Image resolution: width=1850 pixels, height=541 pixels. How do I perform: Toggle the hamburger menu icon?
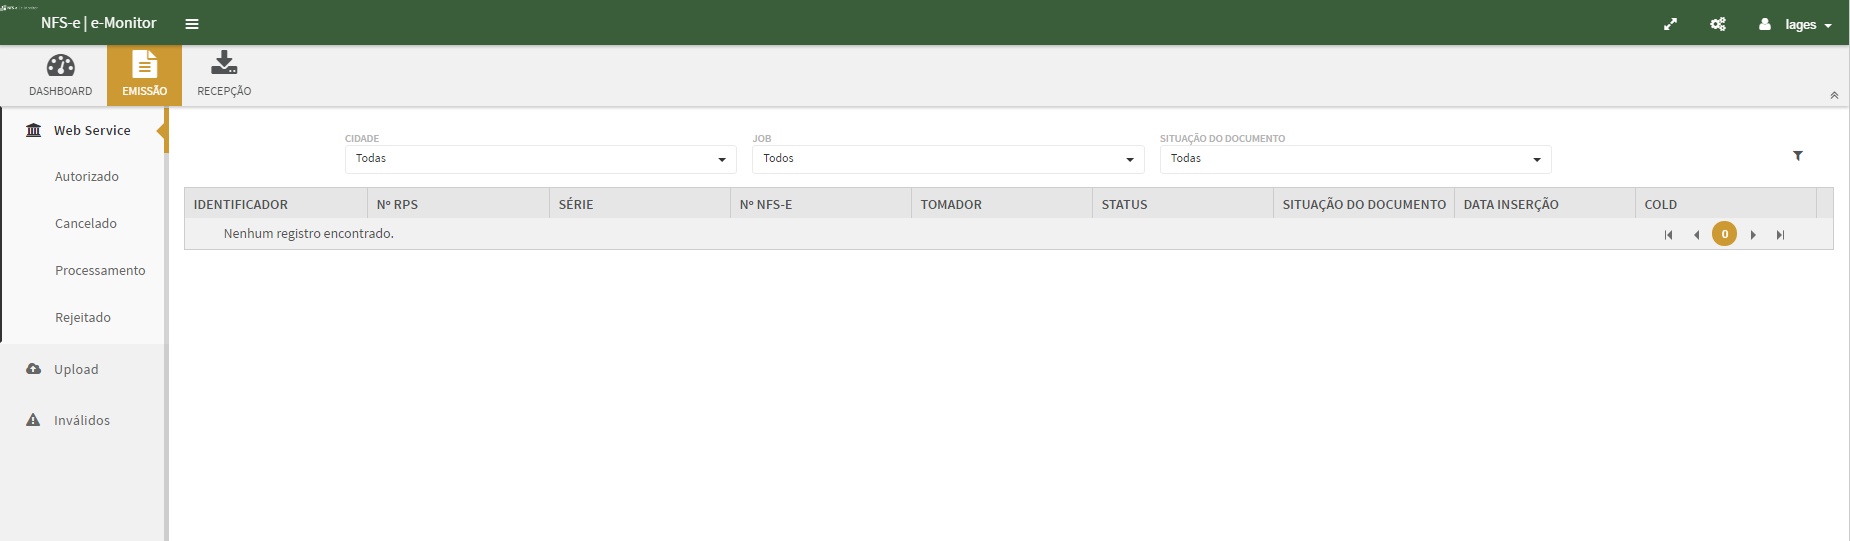coord(192,24)
